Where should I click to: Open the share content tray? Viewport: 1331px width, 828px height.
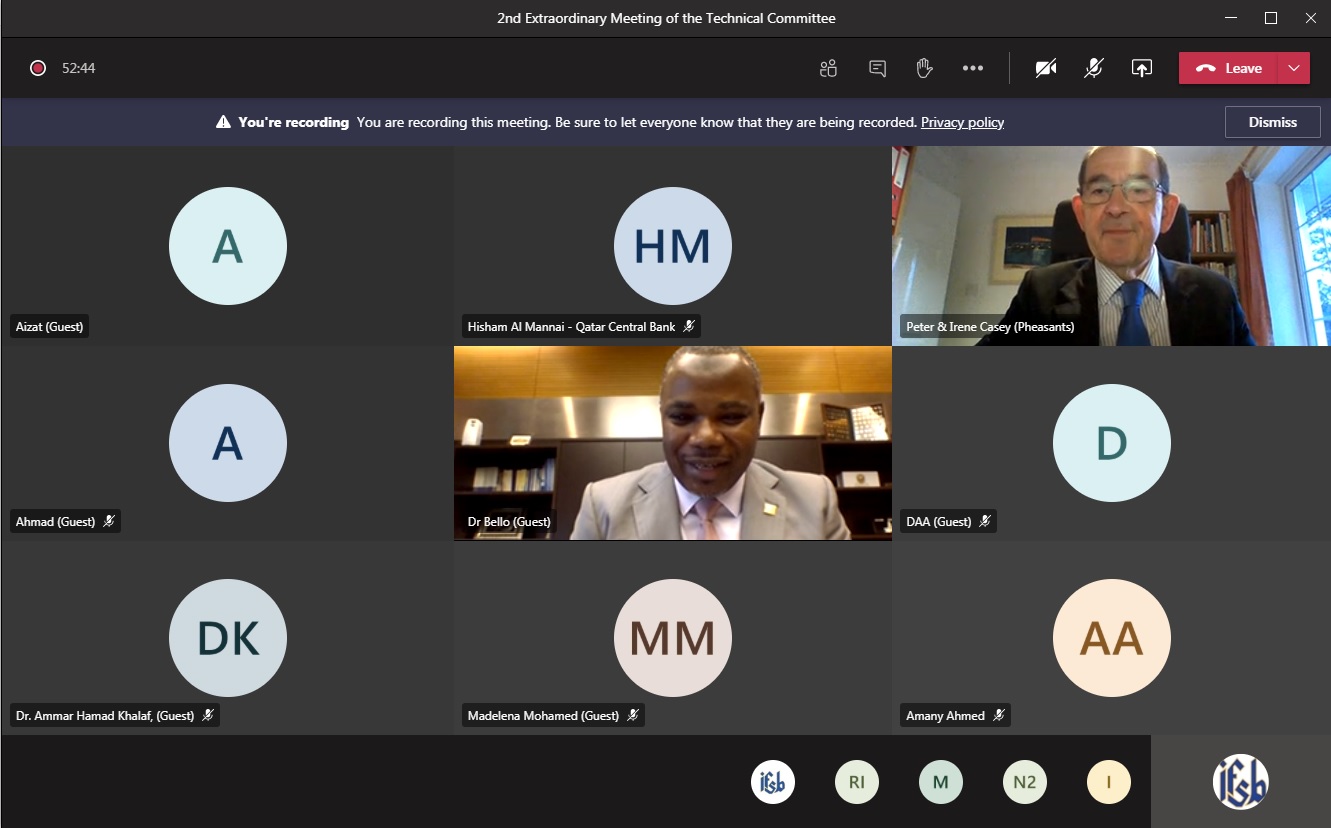click(x=1142, y=68)
